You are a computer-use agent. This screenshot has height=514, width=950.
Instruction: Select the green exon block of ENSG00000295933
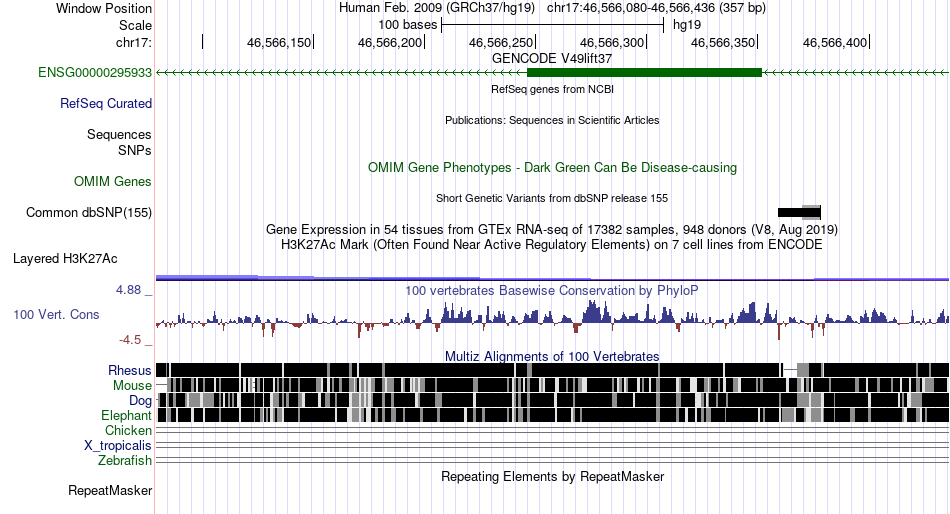(x=645, y=73)
